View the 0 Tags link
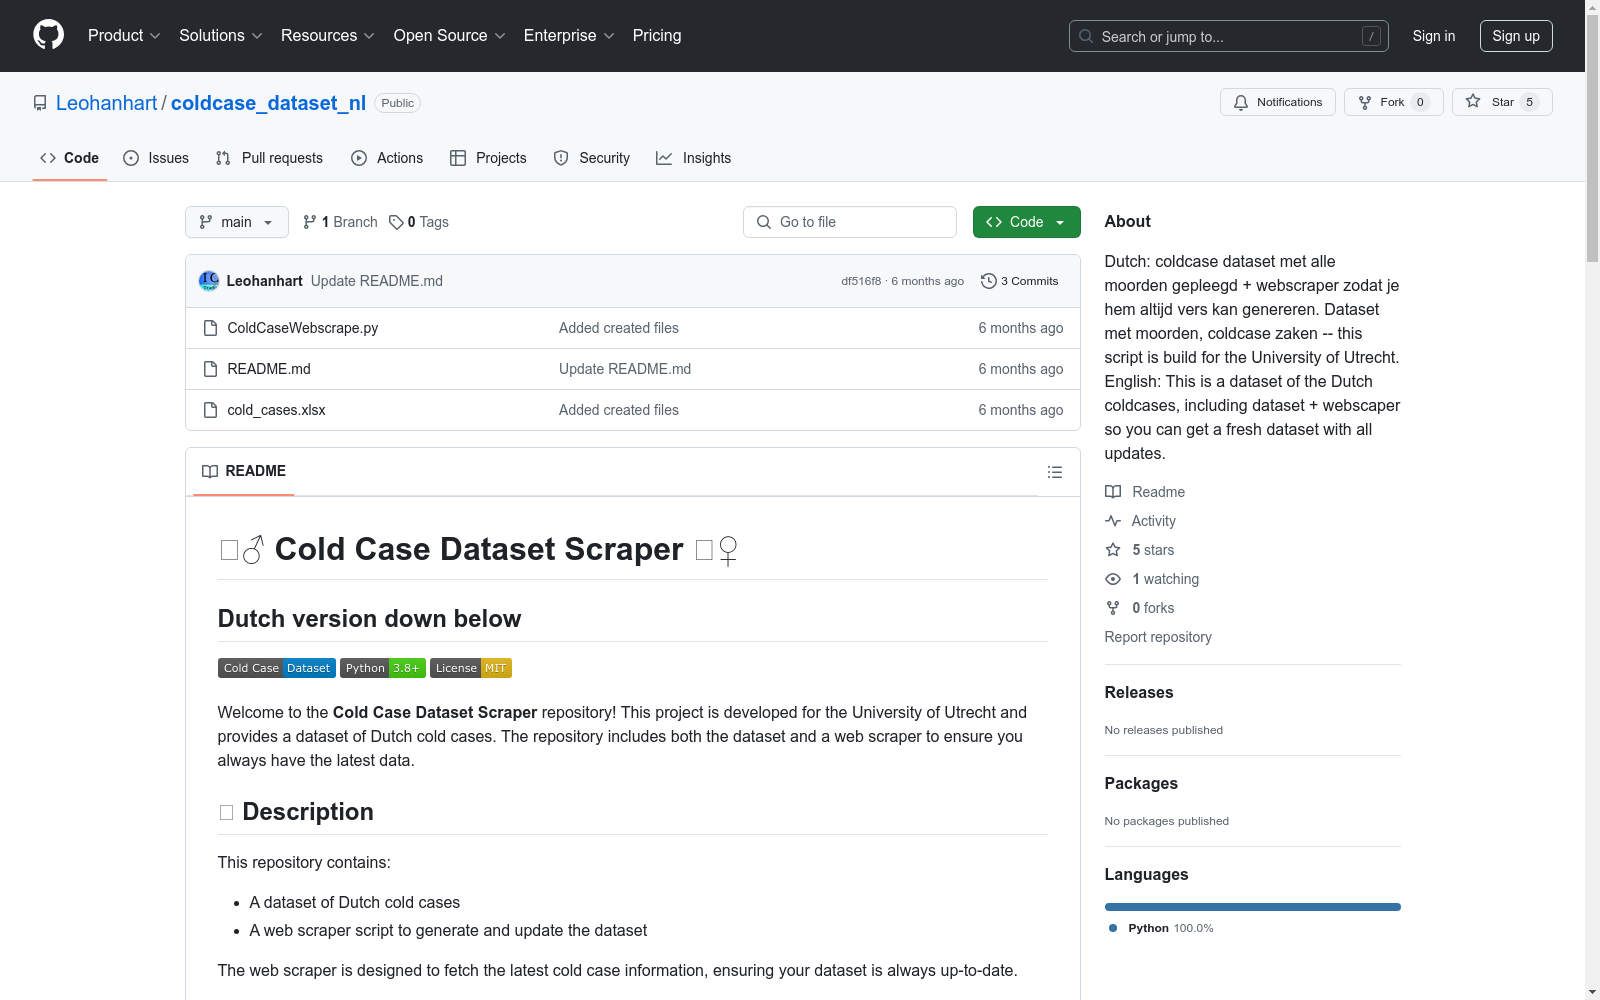This screenshot has height=1000, width=1600. click(419, 222)
